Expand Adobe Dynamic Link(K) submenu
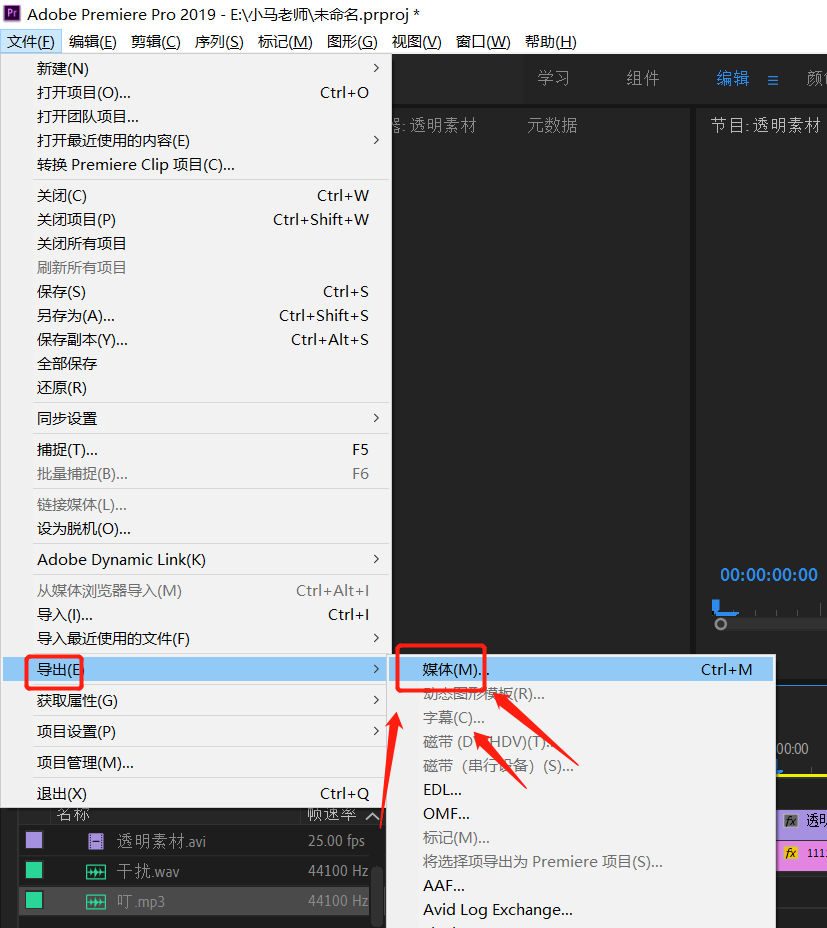 pos(196,559)
